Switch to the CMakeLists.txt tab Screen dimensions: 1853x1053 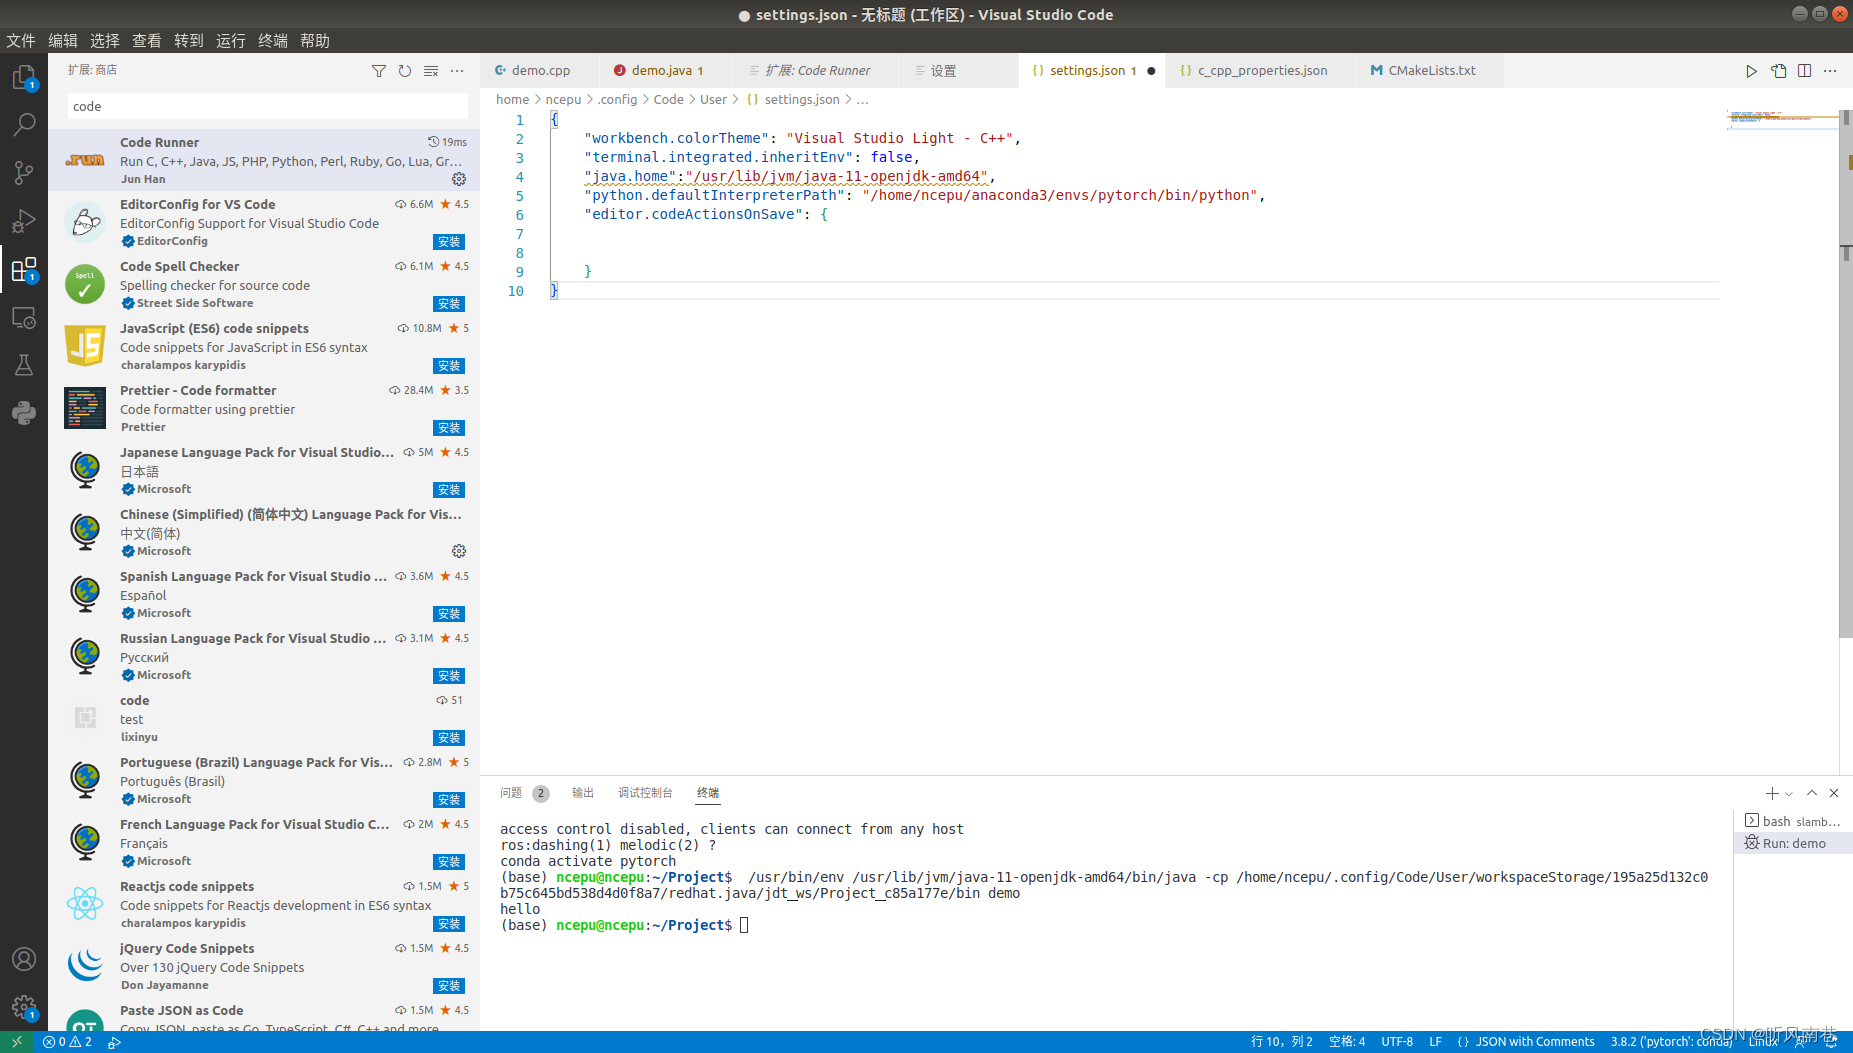point(1431,71)
